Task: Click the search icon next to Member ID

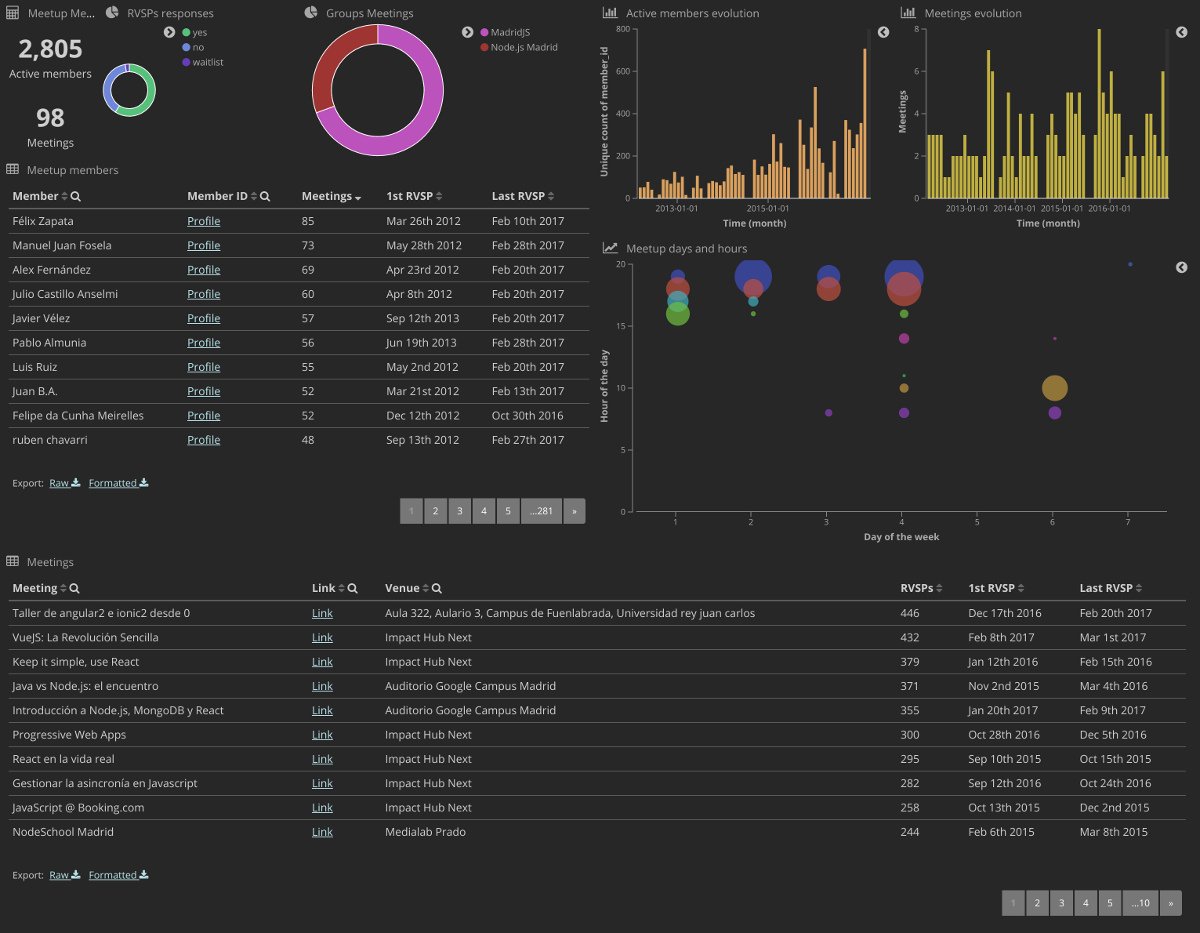Action: [x=265, y=197]
